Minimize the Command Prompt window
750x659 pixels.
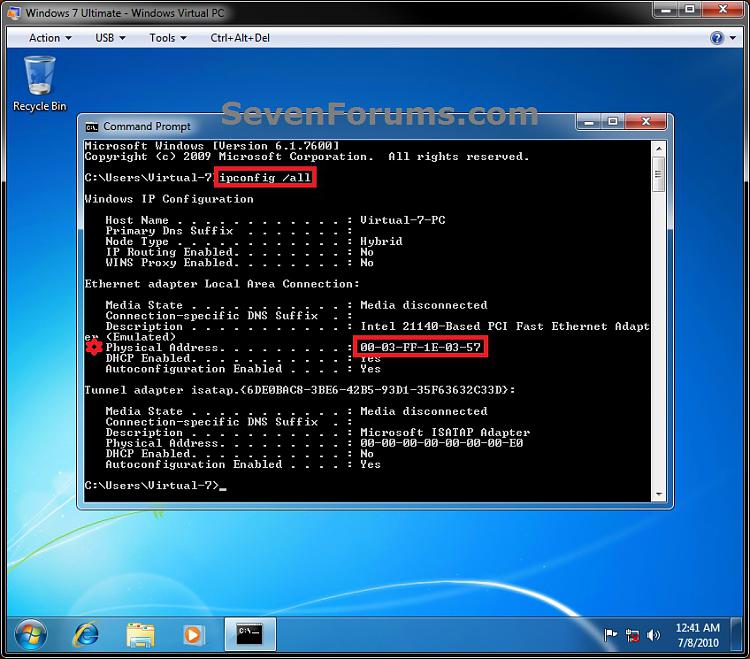[589, 122]
